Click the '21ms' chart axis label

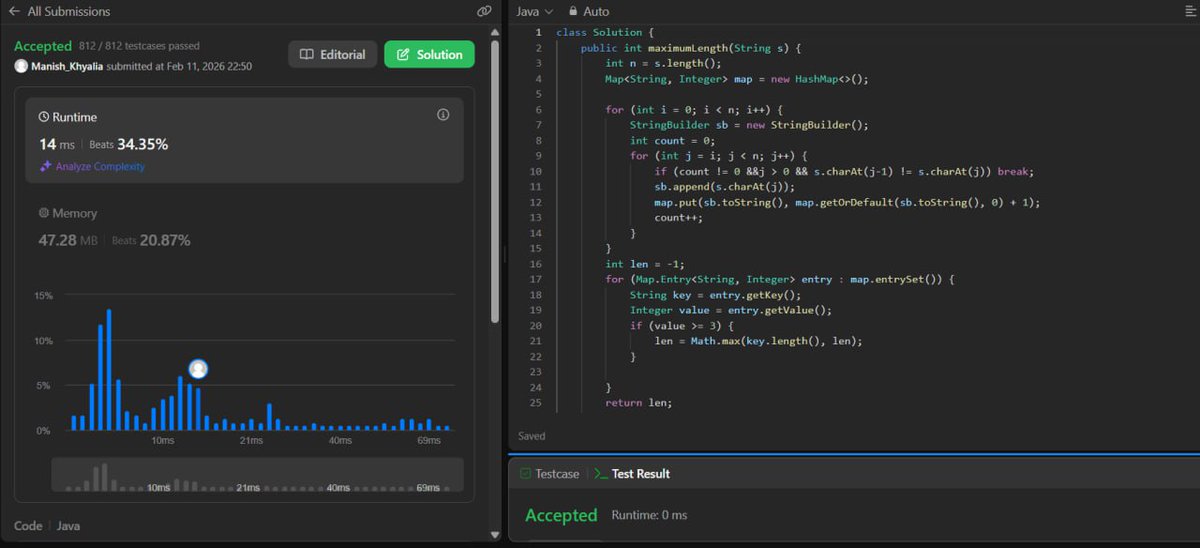tap(250, 441)
